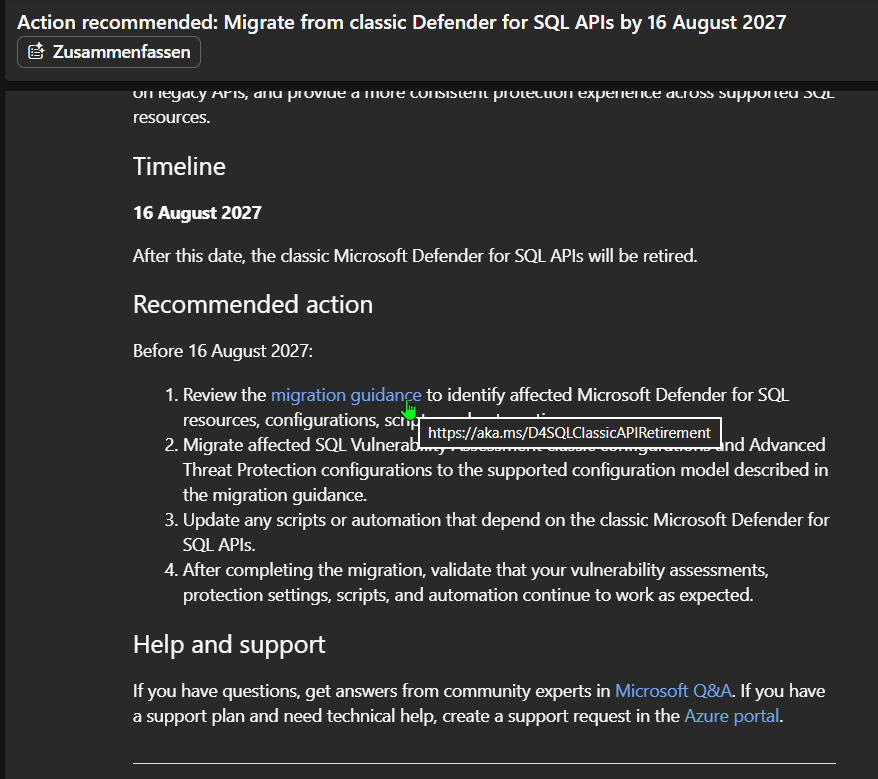
Task: Open the Microsoft Q&A link
Action: (x=673, y=691)
